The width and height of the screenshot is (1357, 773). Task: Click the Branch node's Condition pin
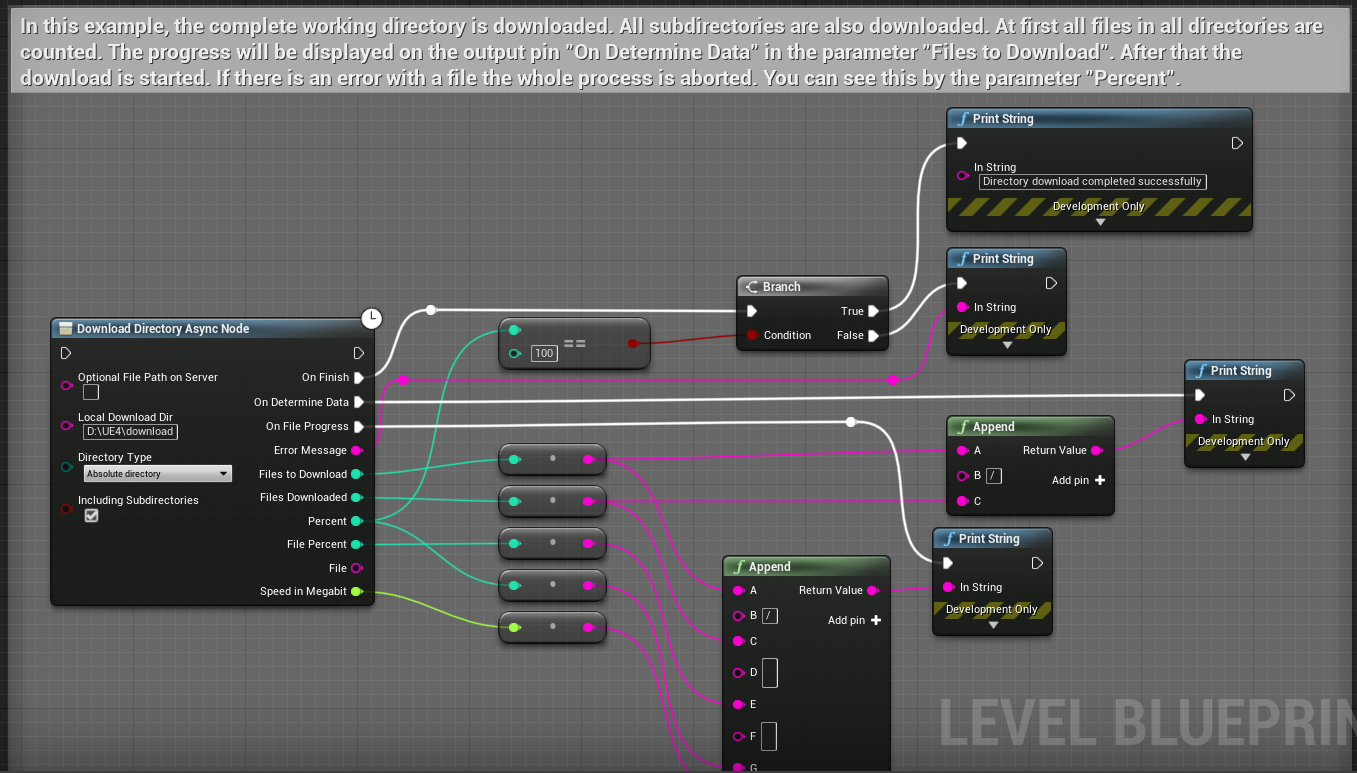(x=752, y=335)
